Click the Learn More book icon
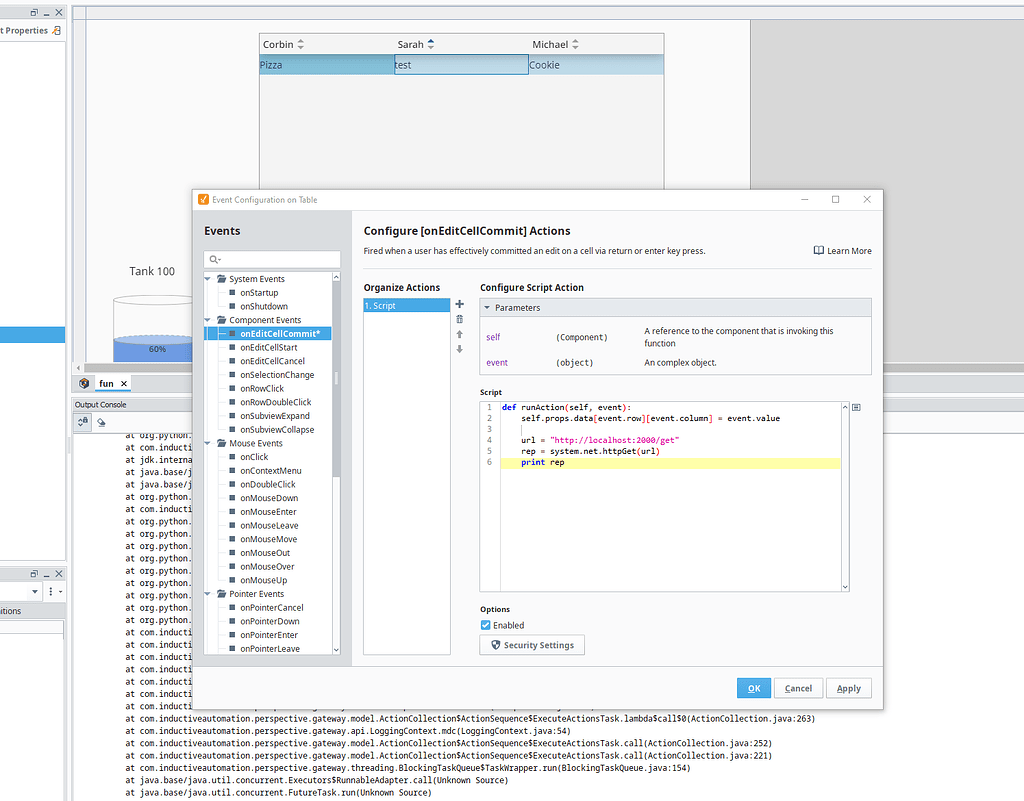The image size is (1024, 801). pos(817,251)
